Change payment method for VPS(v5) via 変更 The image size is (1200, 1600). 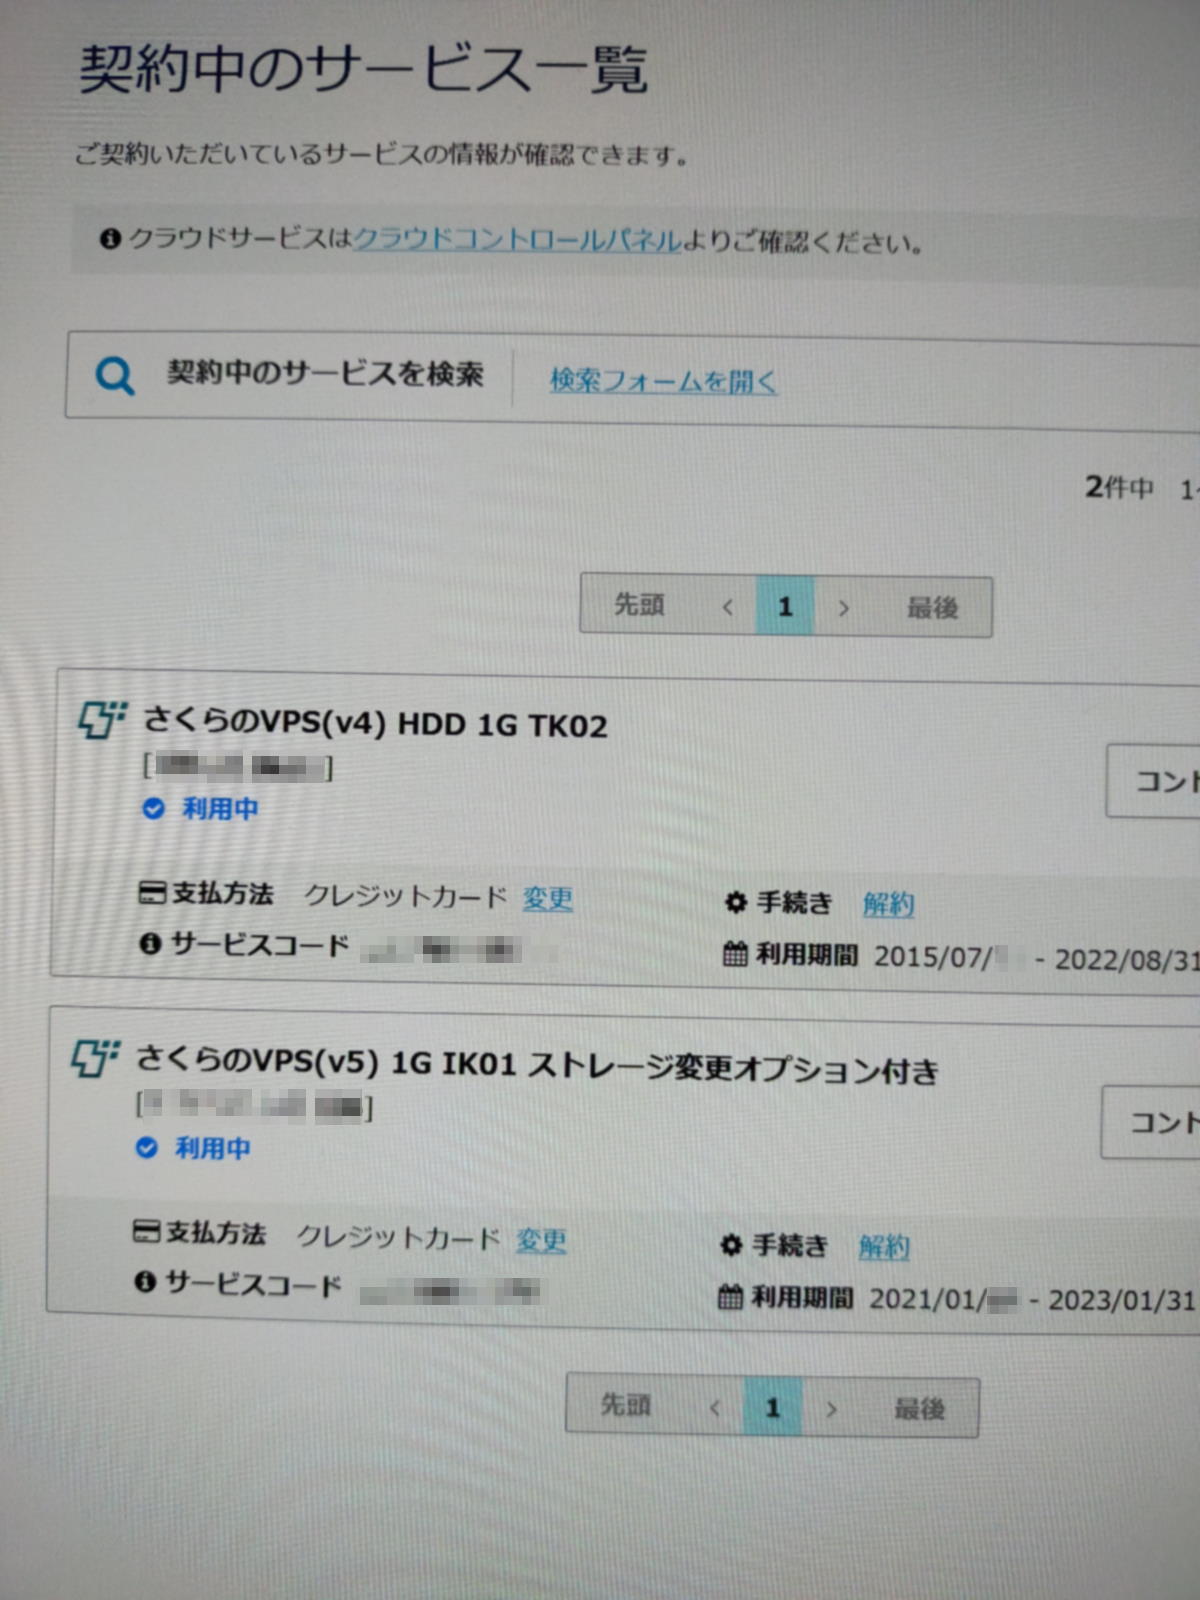pos(541,1240)
